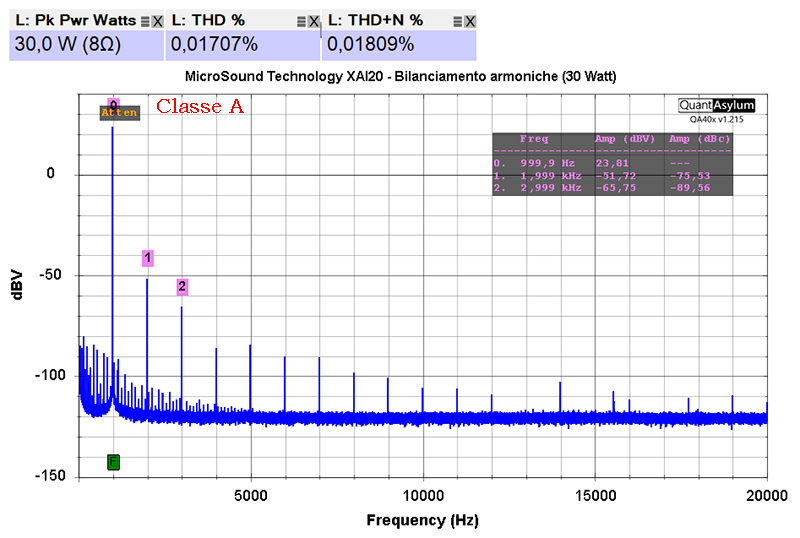Click the -100 y-axis tick label
This screenshot has height=538, width=800.
(x=51, y=376)
